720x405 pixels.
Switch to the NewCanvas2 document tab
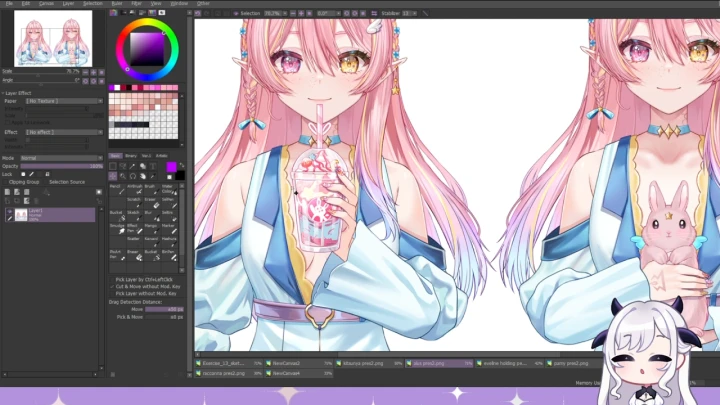298,363
